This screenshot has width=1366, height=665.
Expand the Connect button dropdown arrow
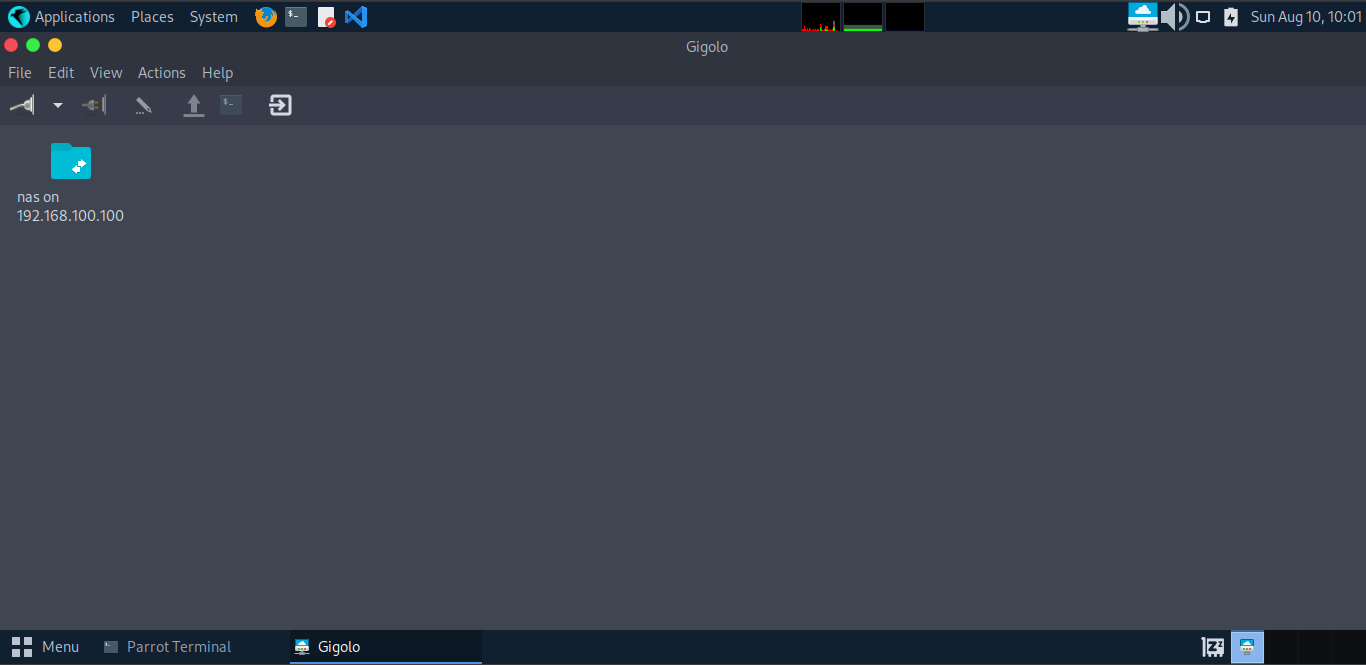click(57, 104)
